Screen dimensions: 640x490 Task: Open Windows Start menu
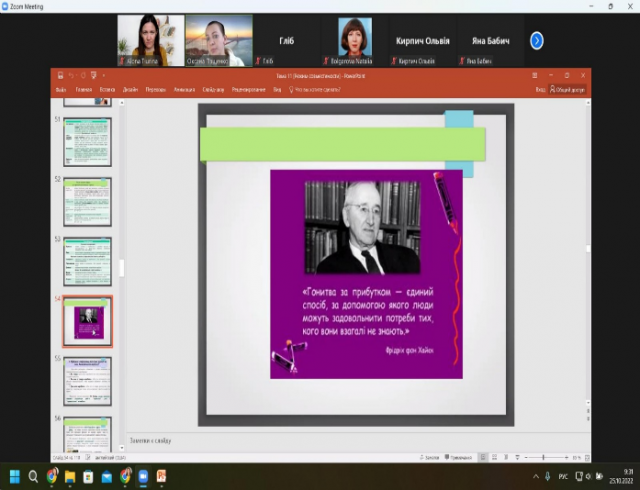[15, 476]
